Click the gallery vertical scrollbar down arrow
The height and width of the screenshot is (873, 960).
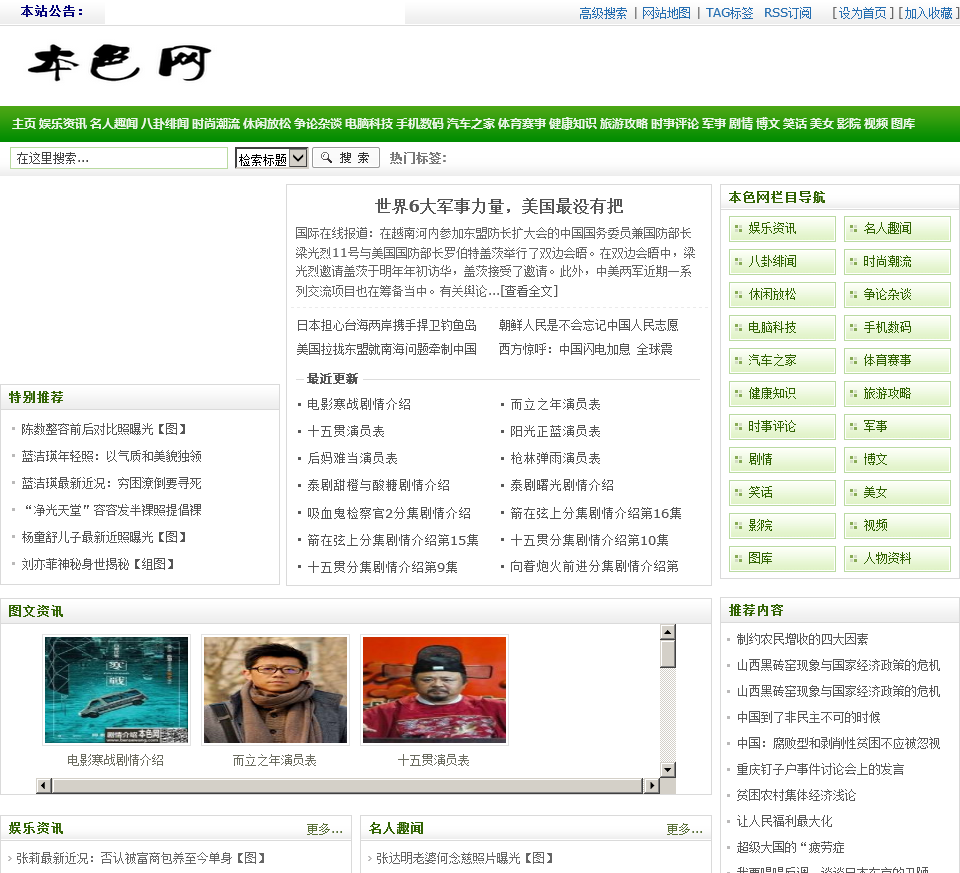point(668,770)
